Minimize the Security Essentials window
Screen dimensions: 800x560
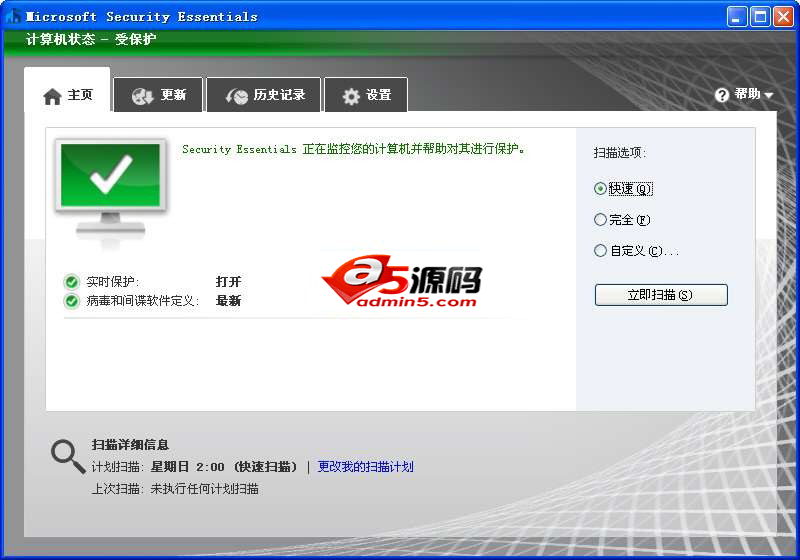click(737, 17)
